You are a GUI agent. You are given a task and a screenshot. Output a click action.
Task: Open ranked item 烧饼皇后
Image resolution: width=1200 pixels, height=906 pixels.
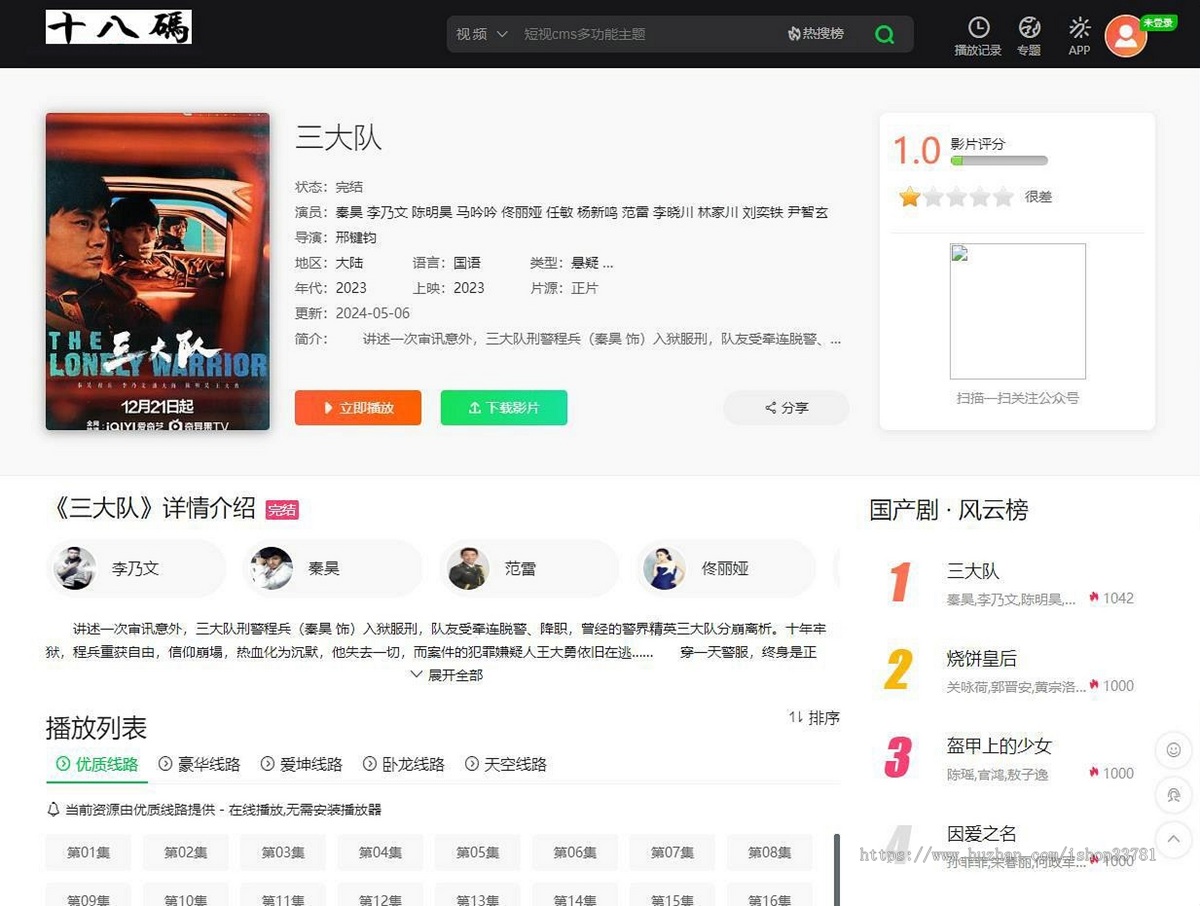[x=982, y=658]
